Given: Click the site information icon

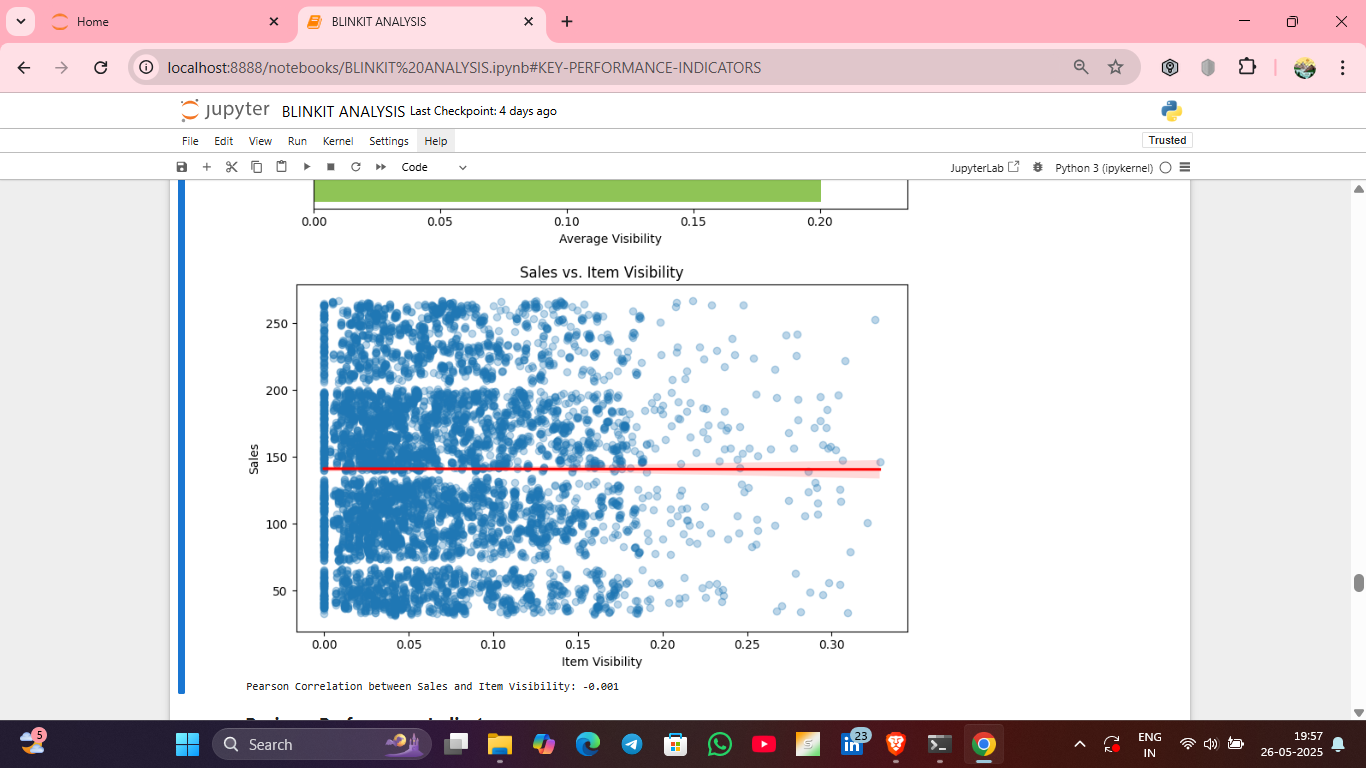Looking at the screenshot, I should 147,67.
